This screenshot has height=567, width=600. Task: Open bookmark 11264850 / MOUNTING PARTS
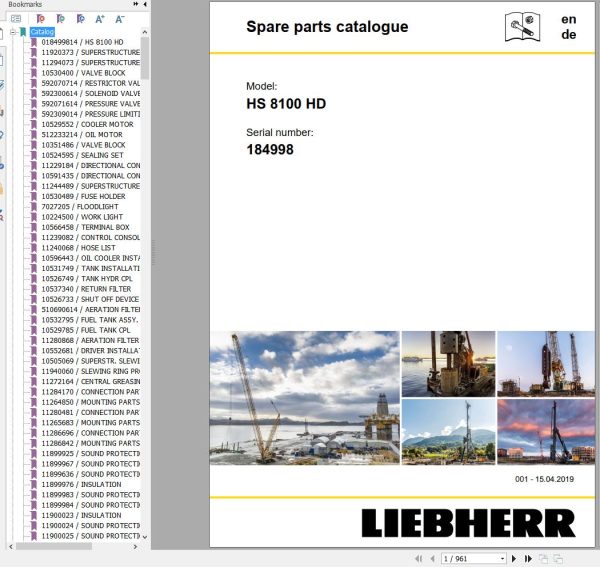91,402
